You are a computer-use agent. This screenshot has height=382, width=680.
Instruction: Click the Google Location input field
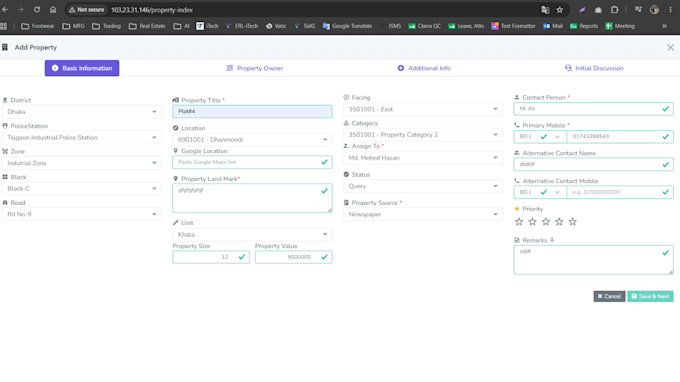[252, 162]
